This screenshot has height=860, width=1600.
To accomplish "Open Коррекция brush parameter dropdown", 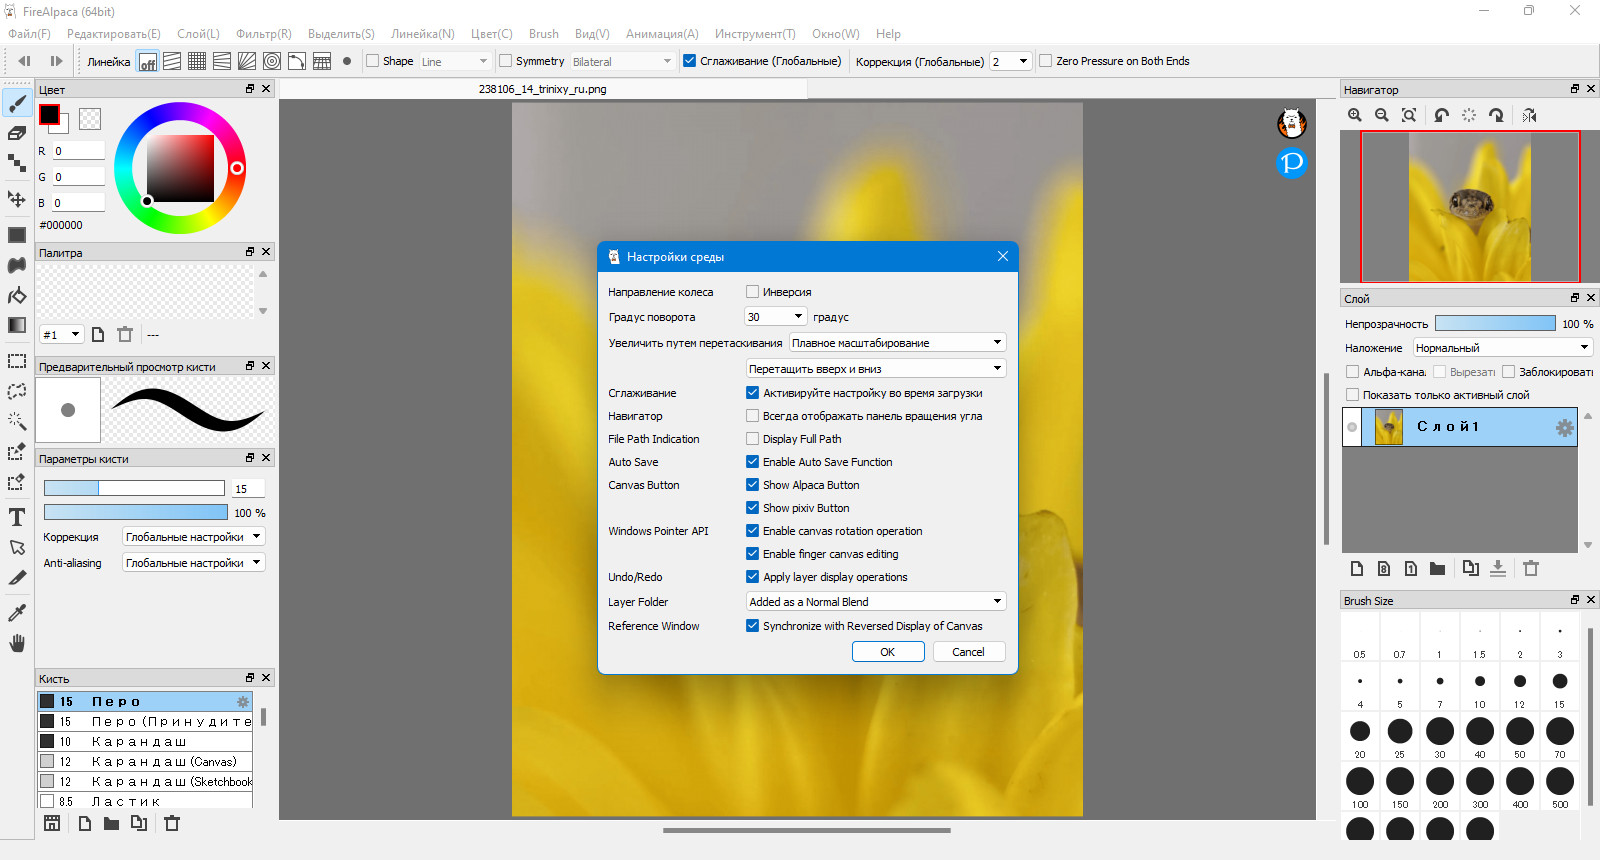I will [193, 537].
